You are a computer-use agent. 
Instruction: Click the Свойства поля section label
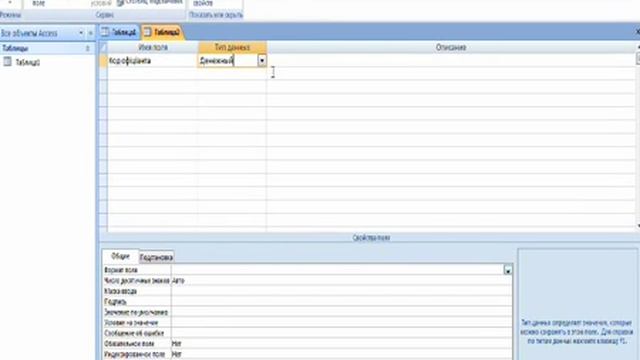pyautogui.click(x=371, y=238)
